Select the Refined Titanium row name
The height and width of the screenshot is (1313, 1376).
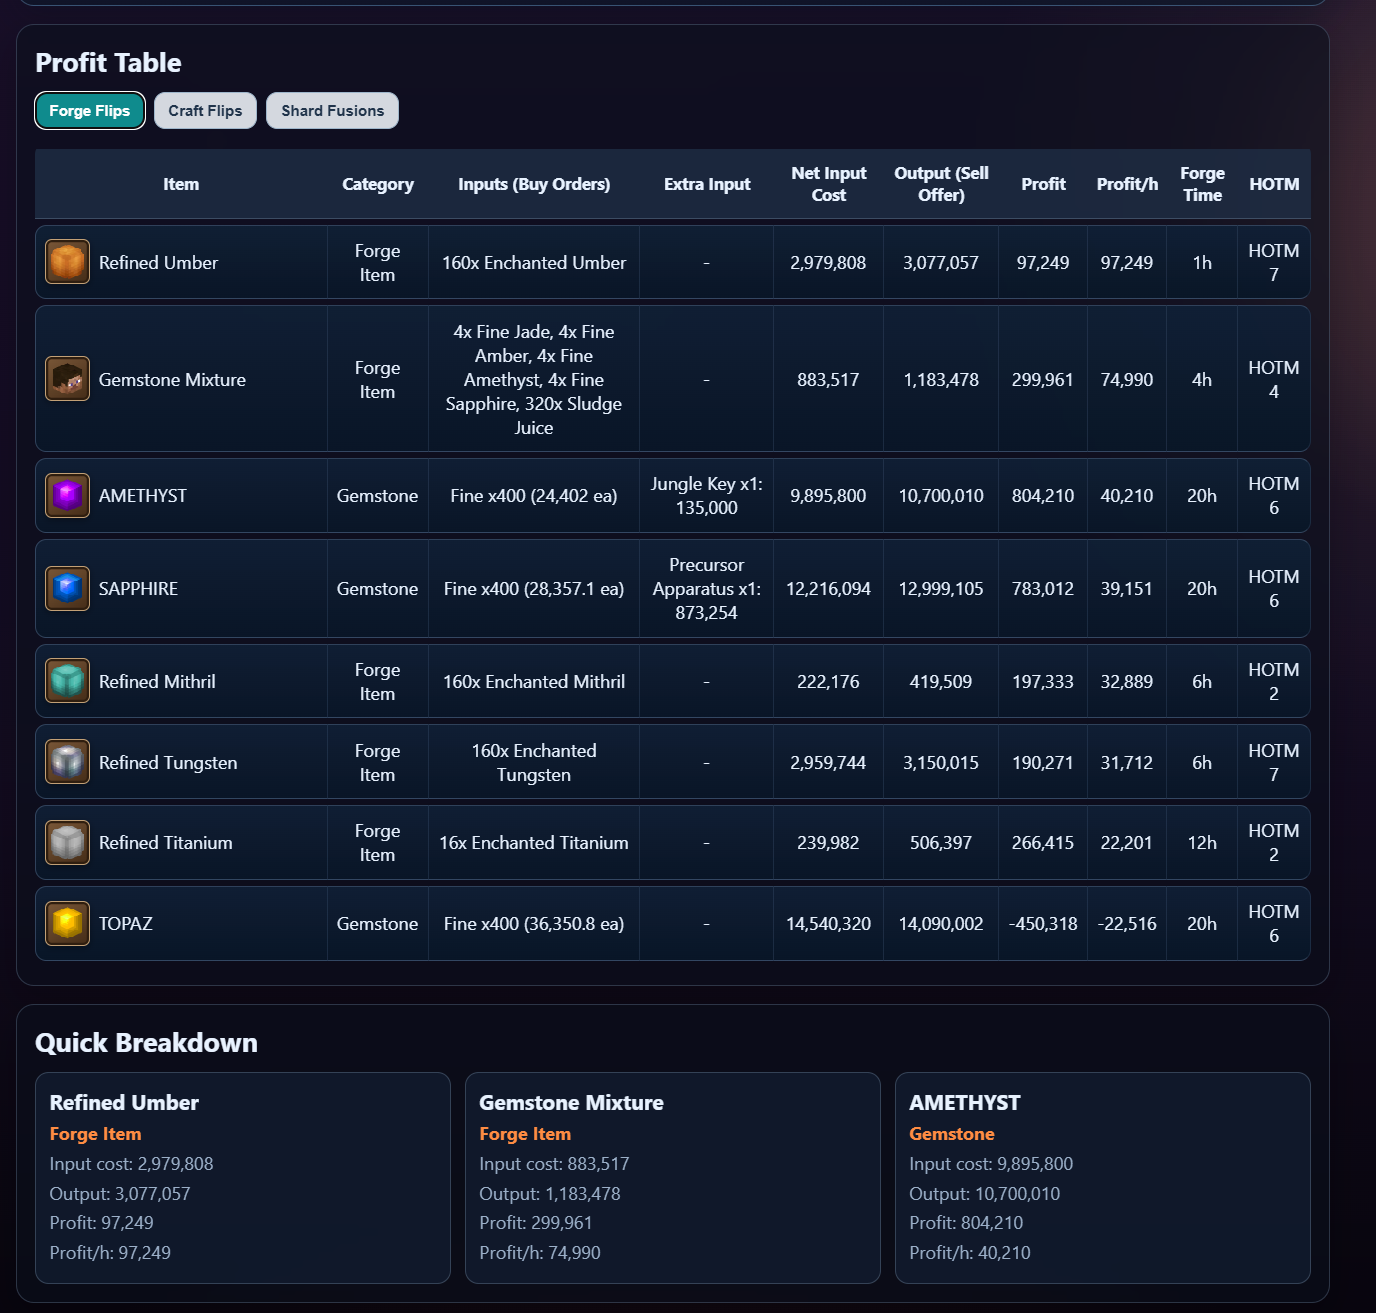click(165, 842)
